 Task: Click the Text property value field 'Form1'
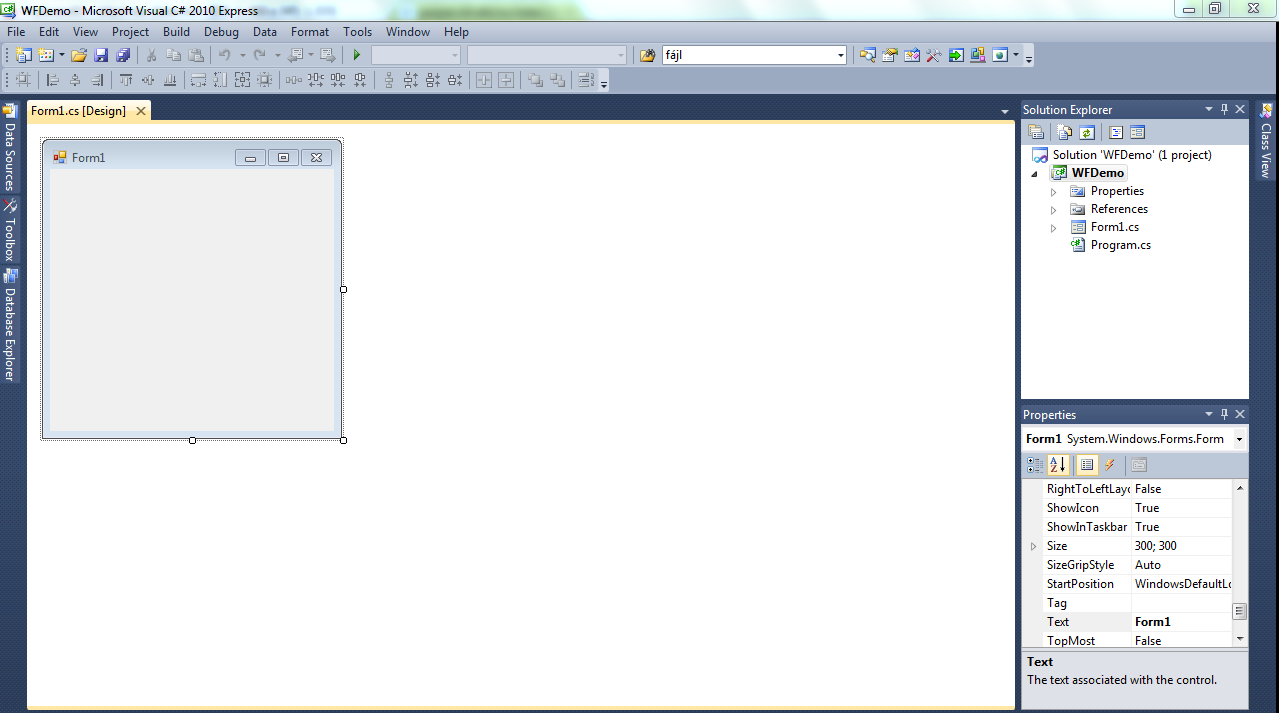coord(1181,622)
